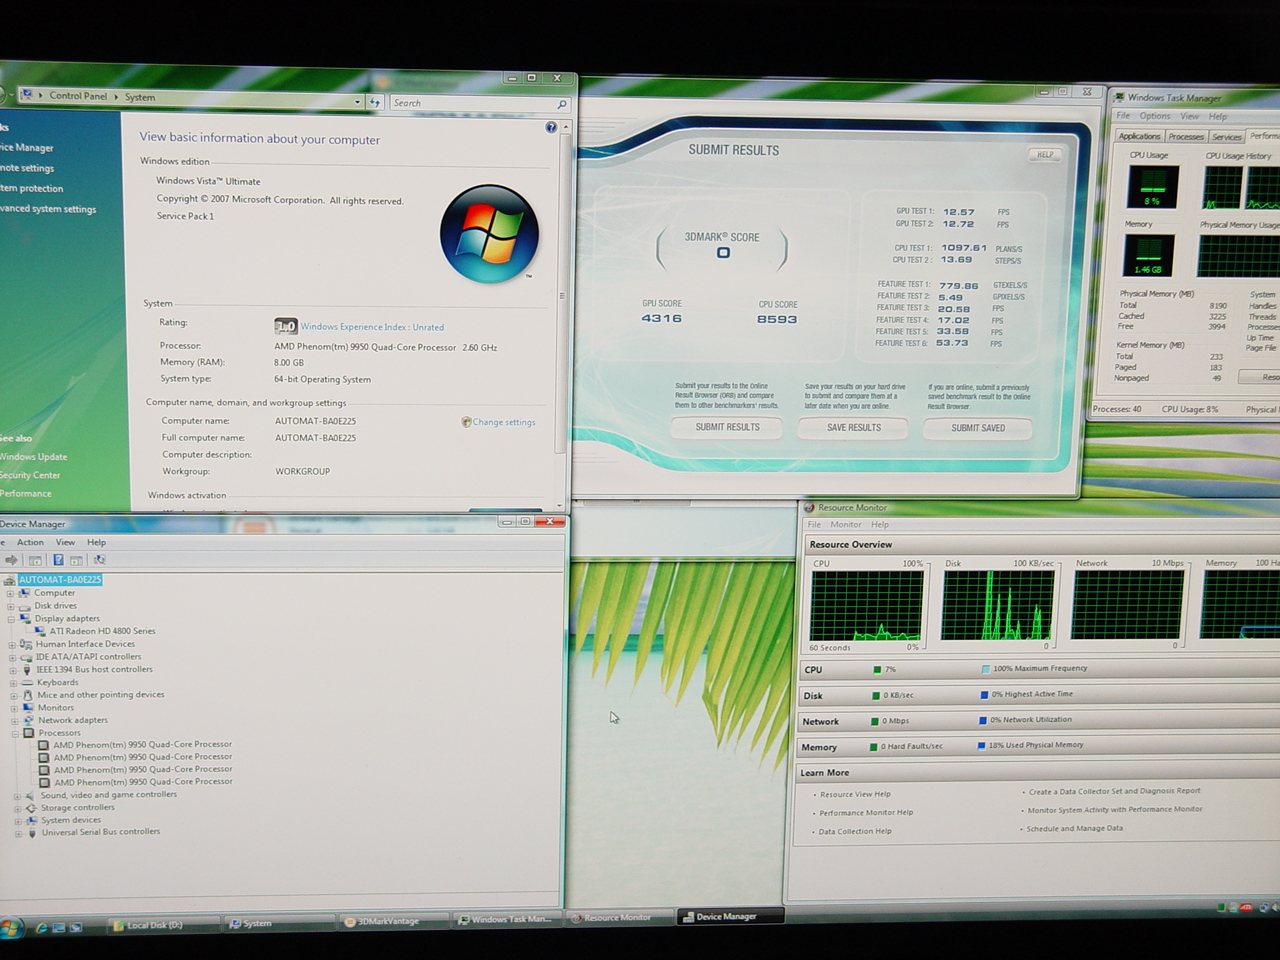Open the Windows Update link in the System sidebar
This screenshot has width=1280, height=960.
click(33, 457)
